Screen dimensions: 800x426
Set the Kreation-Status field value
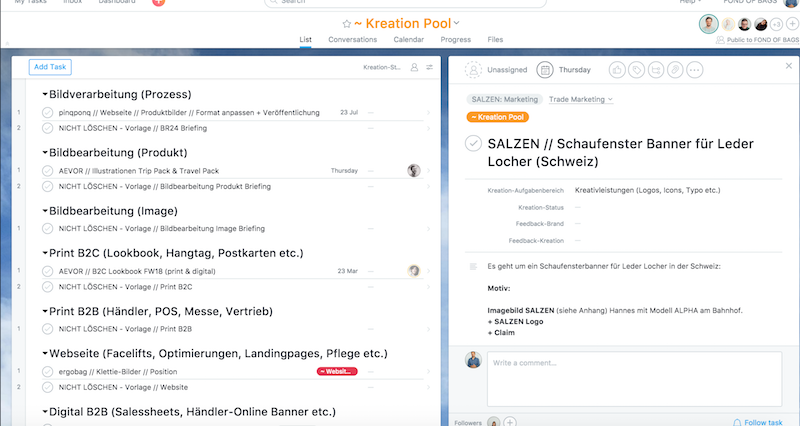click(x=578, y=207)
